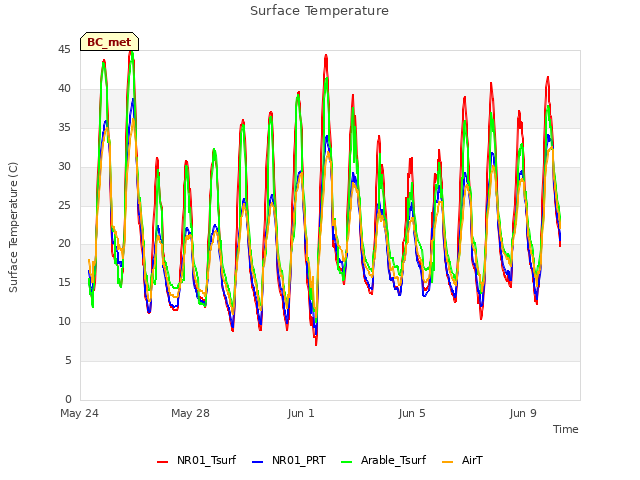The image size is (640, 480).
Task: Select the Jun 9 x-axis label
Action: tap(523, 413)
